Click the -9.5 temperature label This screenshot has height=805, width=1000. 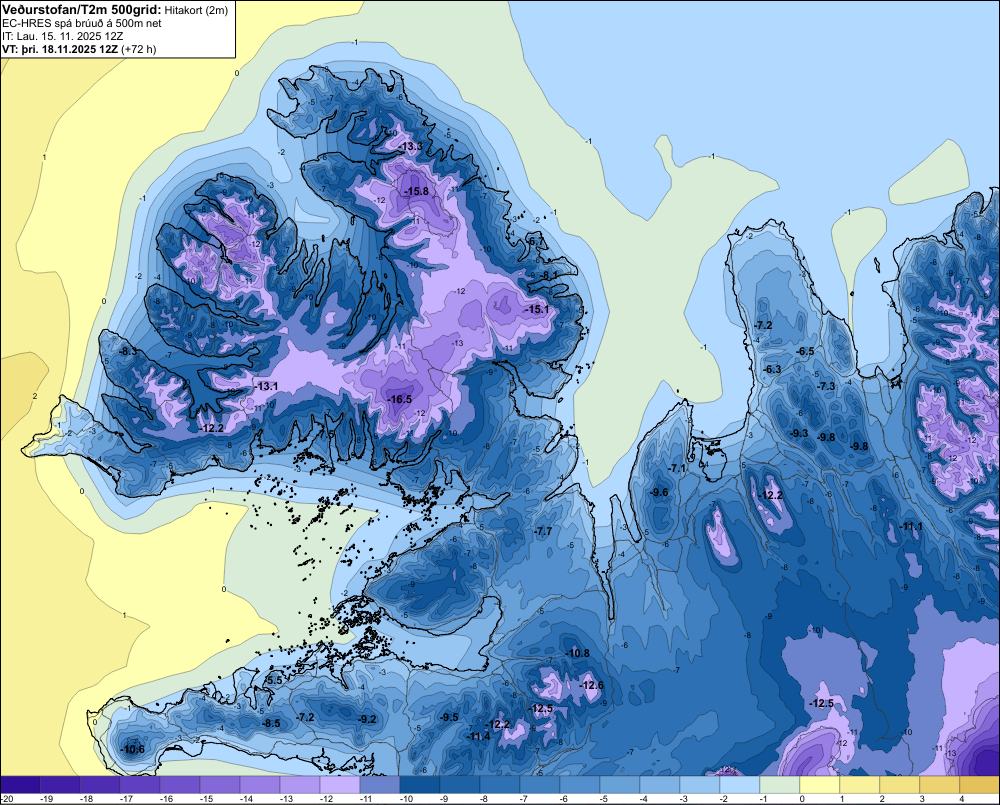click(x=449, y=718)
